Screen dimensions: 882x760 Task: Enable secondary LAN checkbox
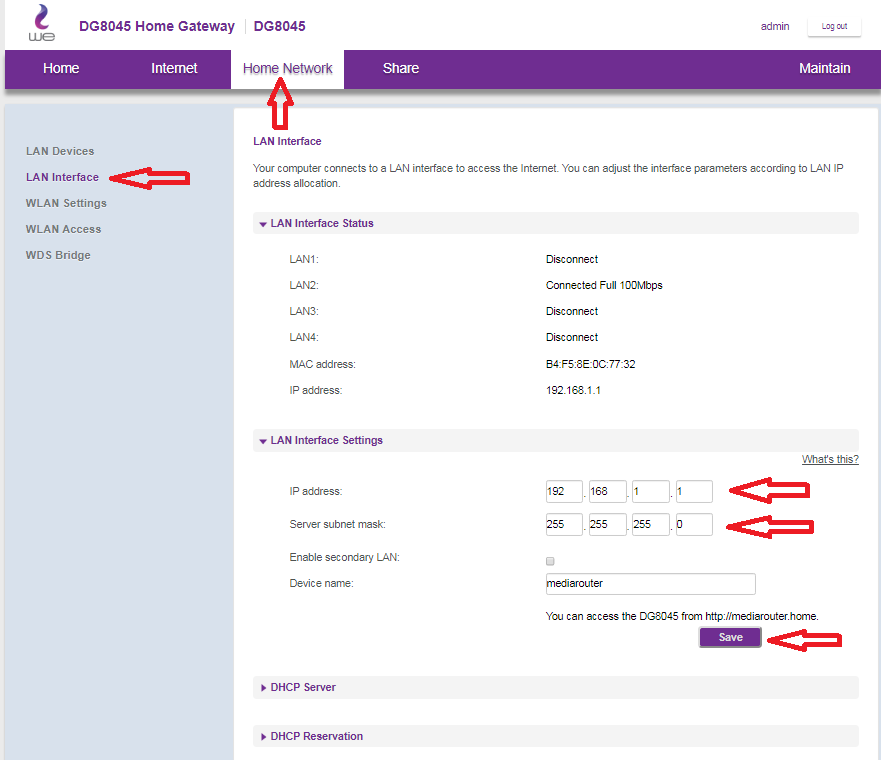pos(550,561)
